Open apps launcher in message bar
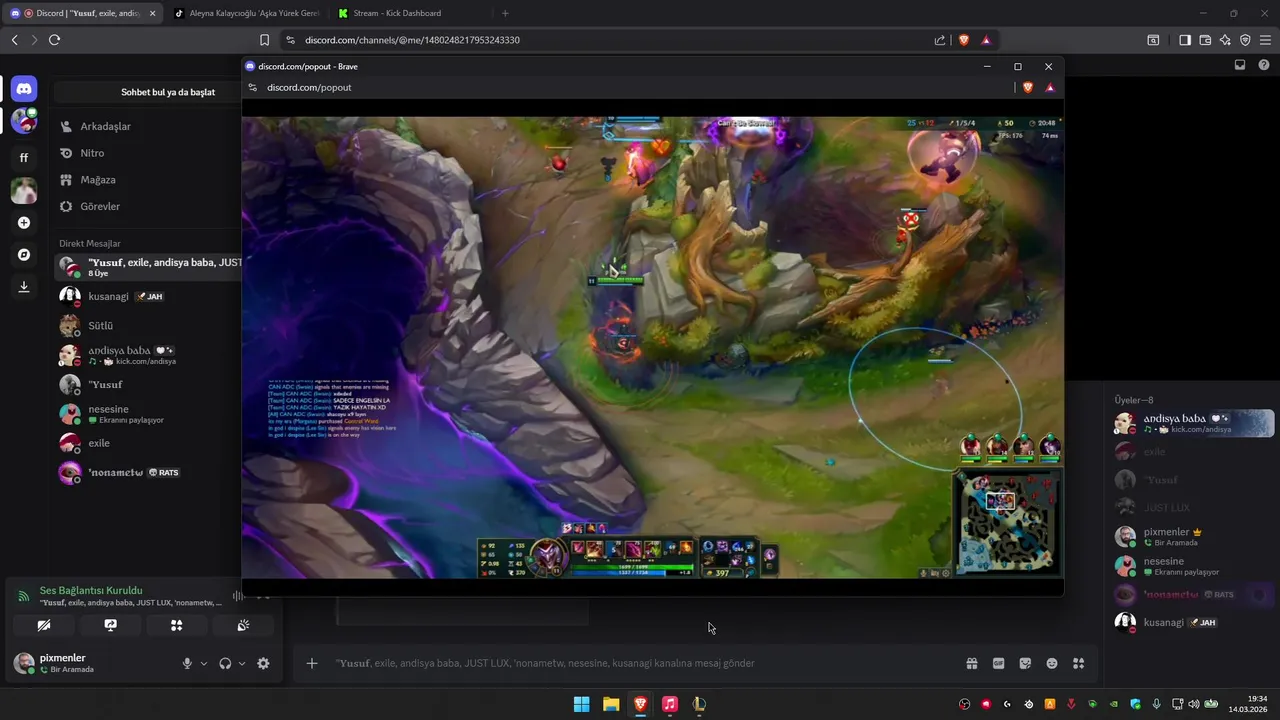1280x720 pixels. point(1078,663)
